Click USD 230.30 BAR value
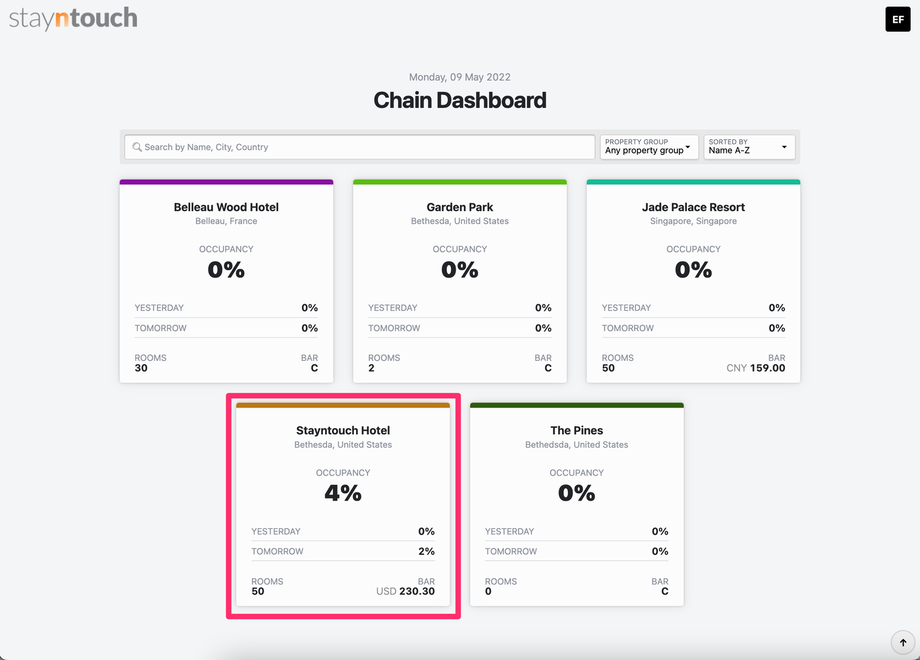The width and height of the screenshot is (920, 660). [x=405, y=591]
